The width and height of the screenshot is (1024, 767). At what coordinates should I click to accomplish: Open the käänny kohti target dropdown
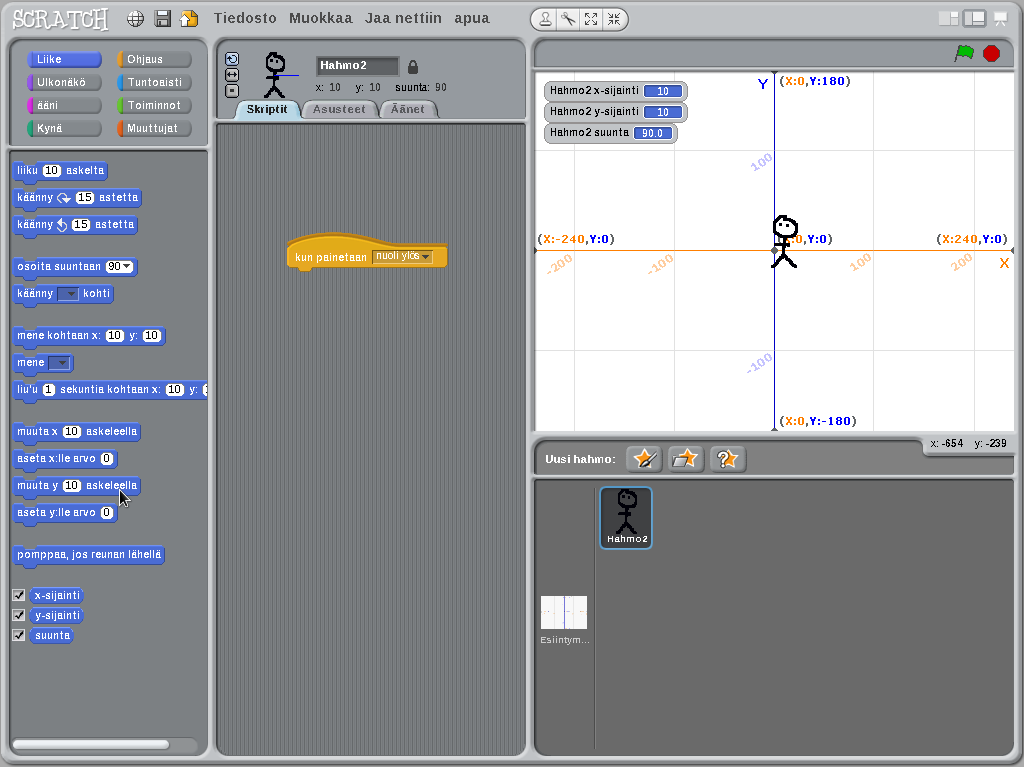[x=68, y=294]
